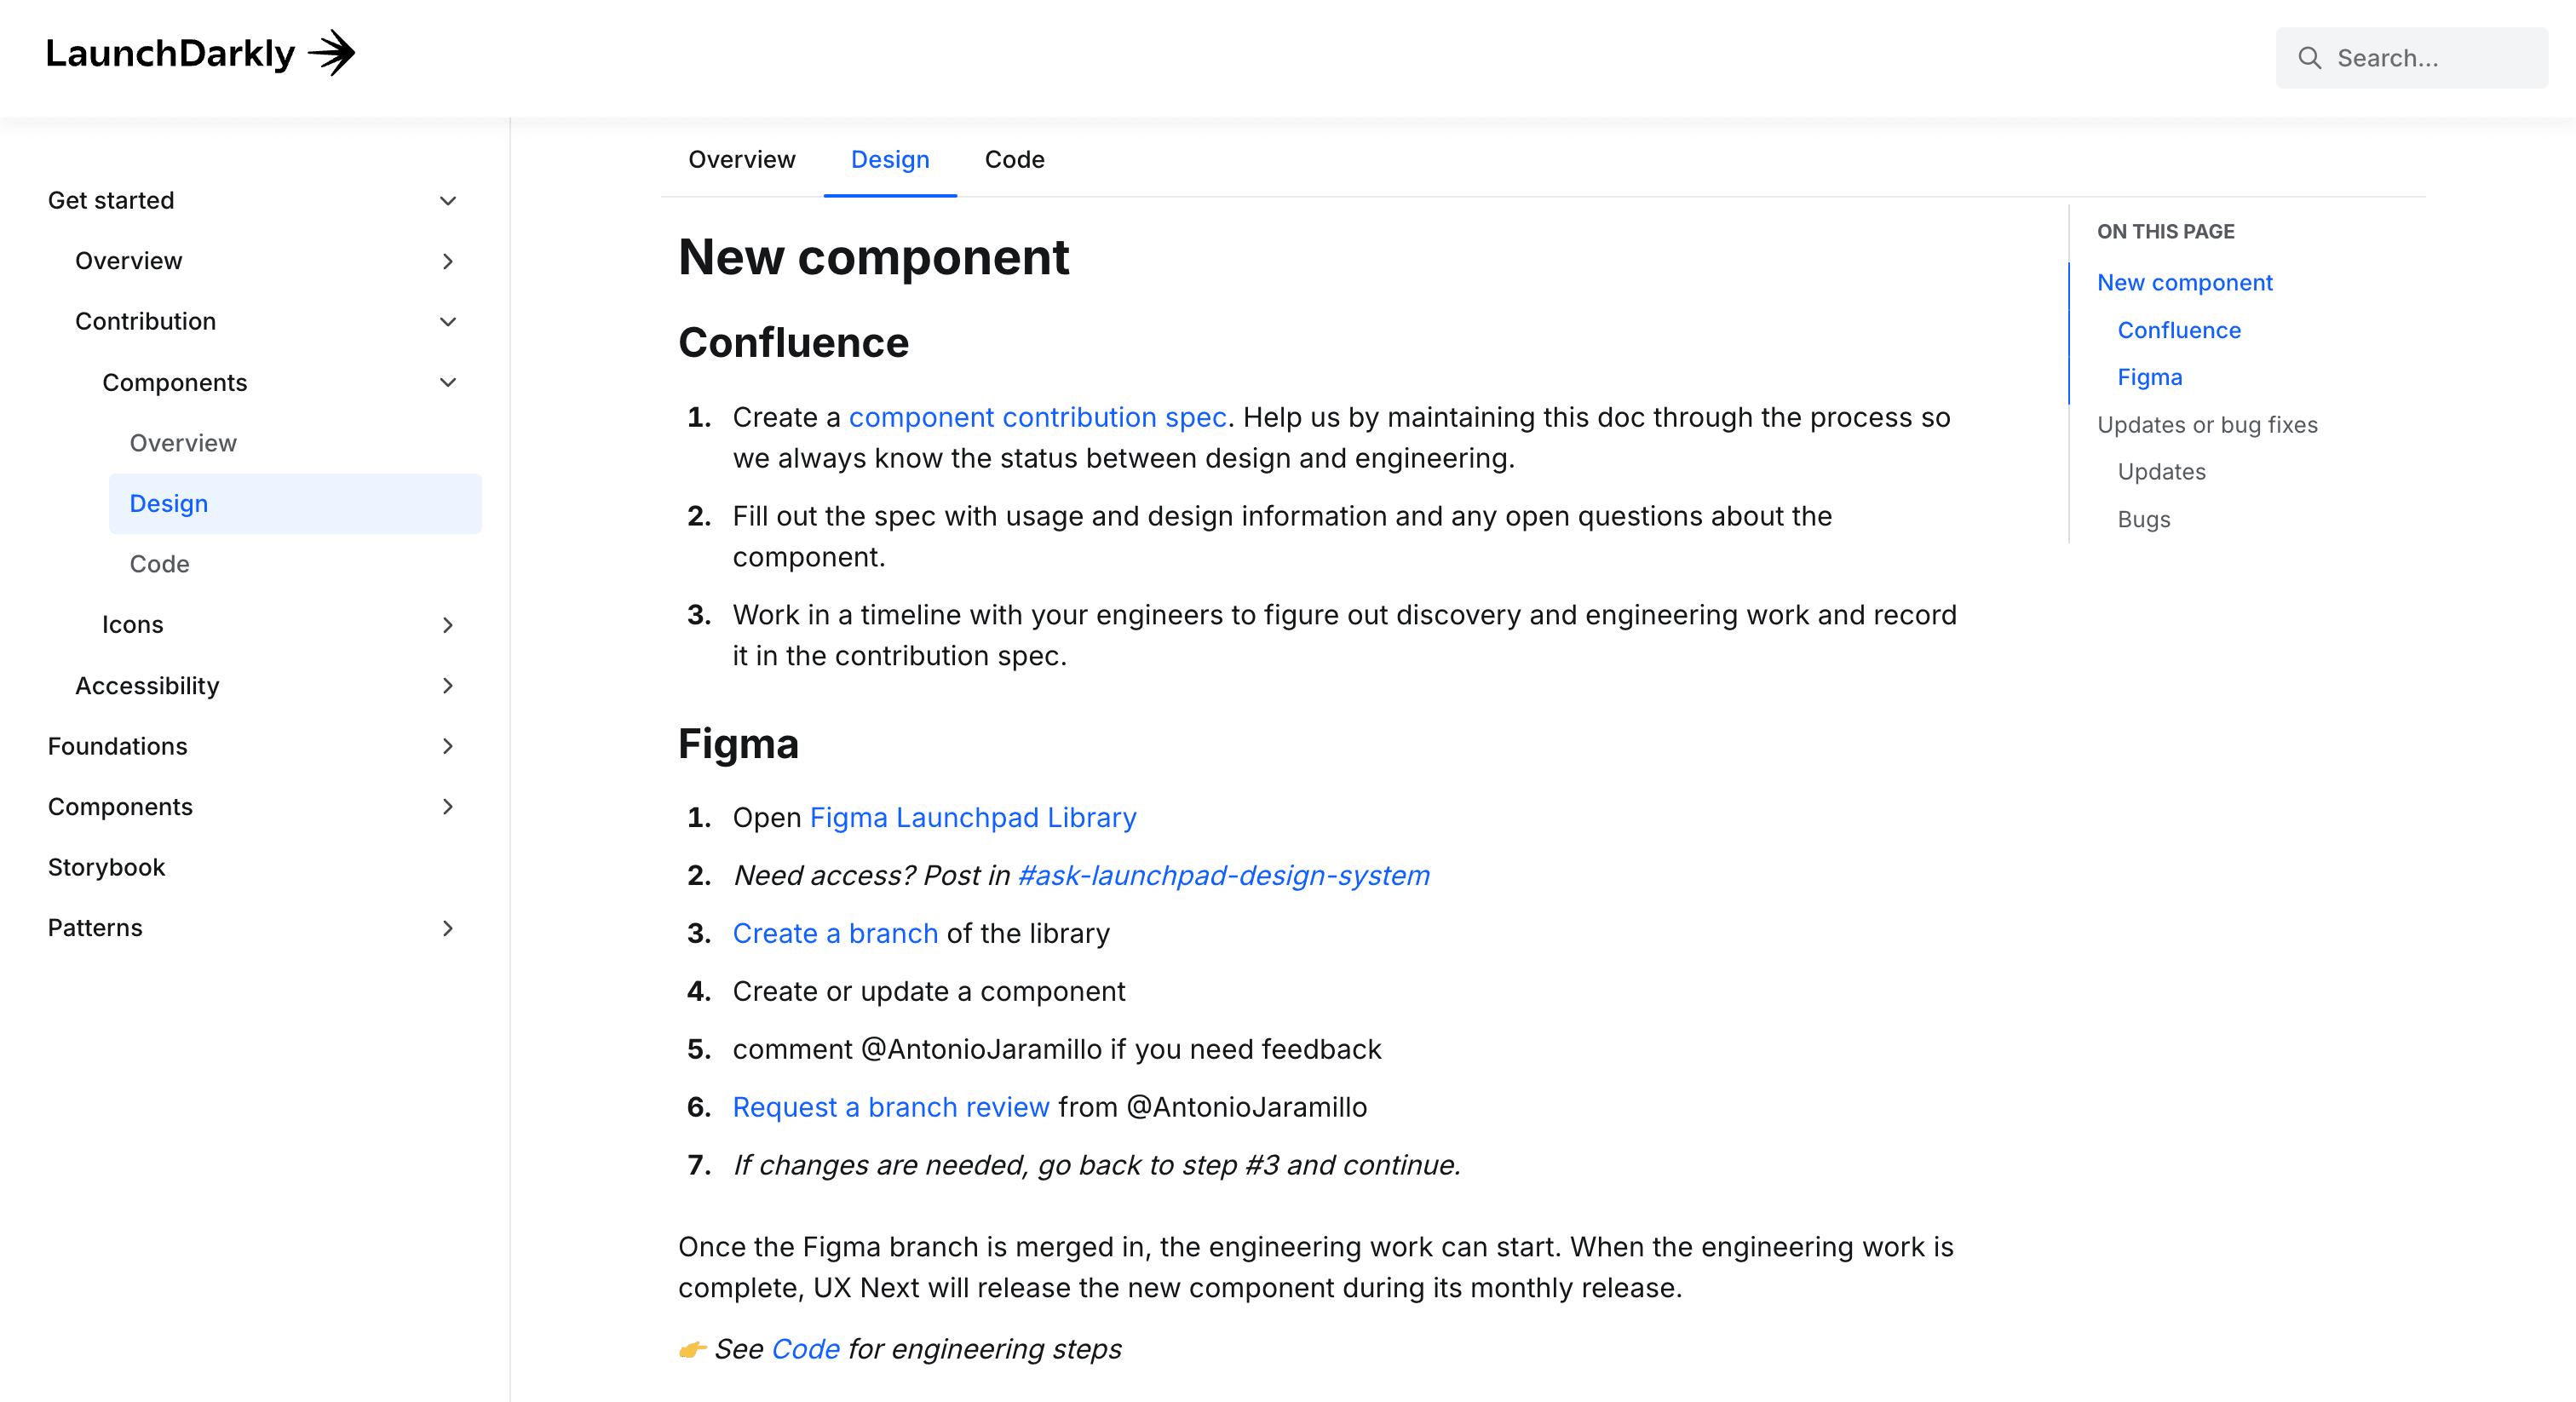This screenshot has width=2576, height=1402.
Task: Switch to the Code tab
Action: click(x=1014, y=159)
